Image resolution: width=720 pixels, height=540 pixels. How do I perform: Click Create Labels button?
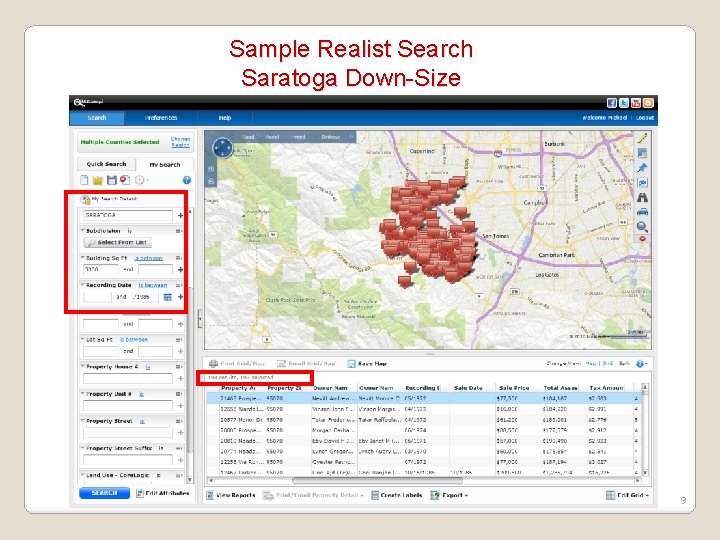(x=396, y=495)
